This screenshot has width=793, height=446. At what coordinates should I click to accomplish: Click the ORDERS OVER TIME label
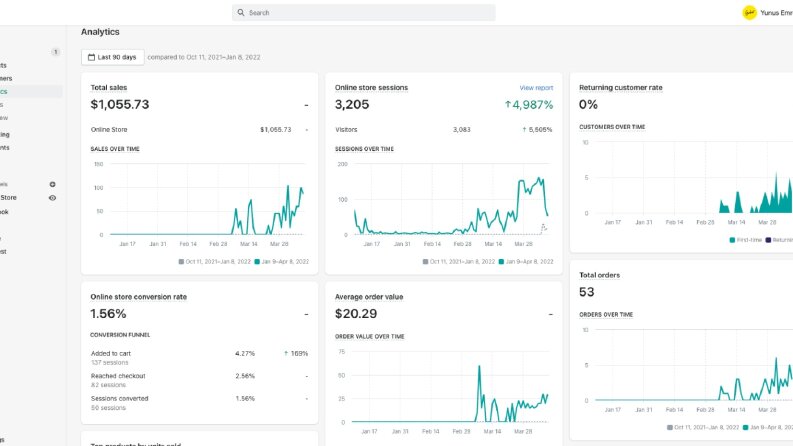[x=606, y=315]
